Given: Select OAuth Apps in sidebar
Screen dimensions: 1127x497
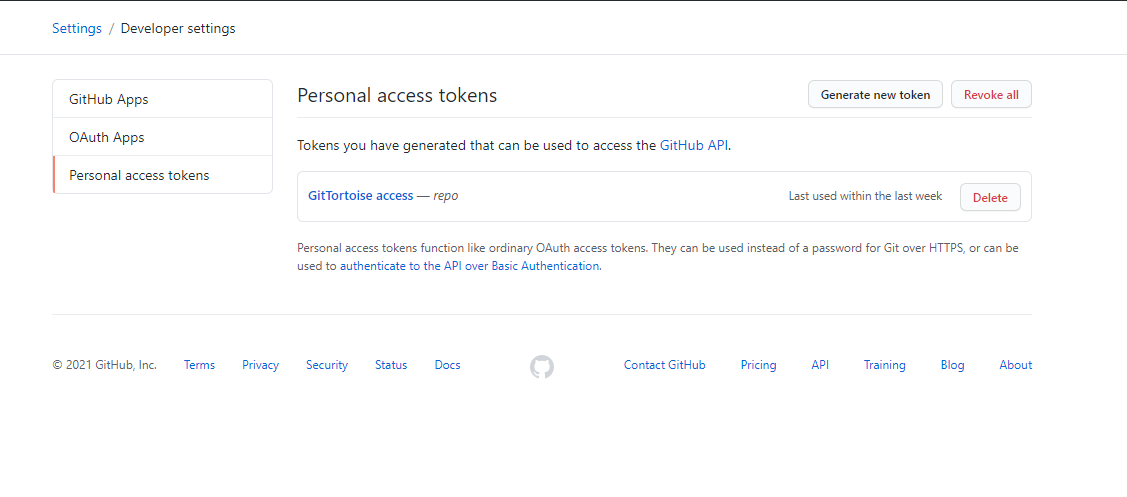Looking at the screenshot, I should (162, 137).
